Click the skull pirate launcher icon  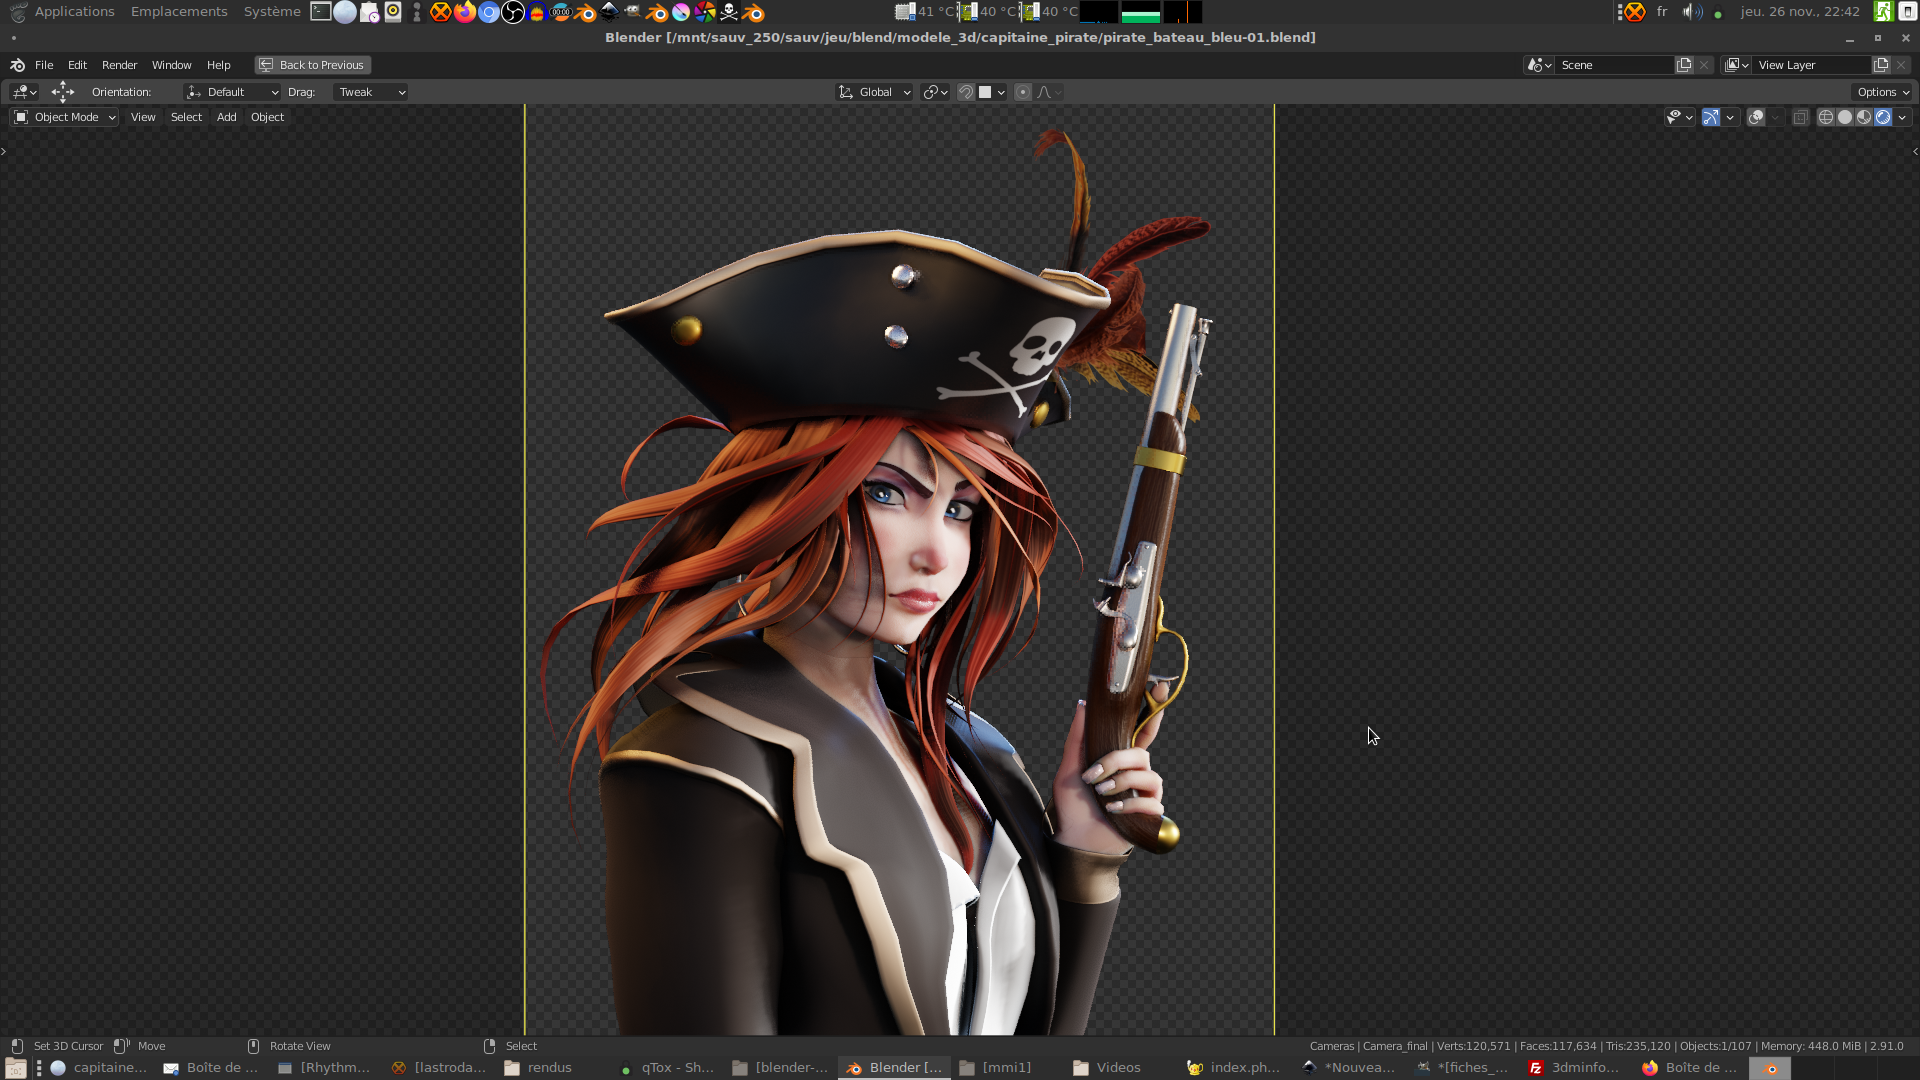(729, 12)
